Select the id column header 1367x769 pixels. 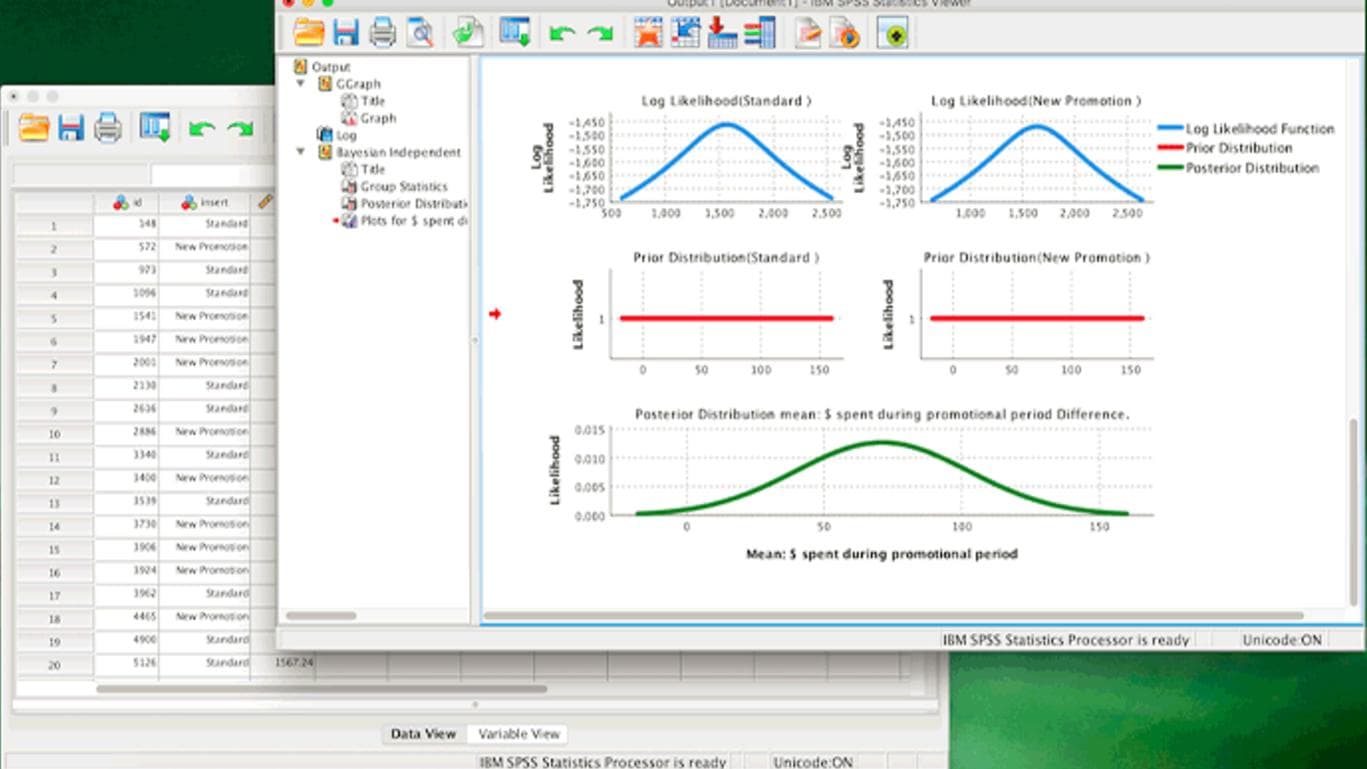pos(126,202)
